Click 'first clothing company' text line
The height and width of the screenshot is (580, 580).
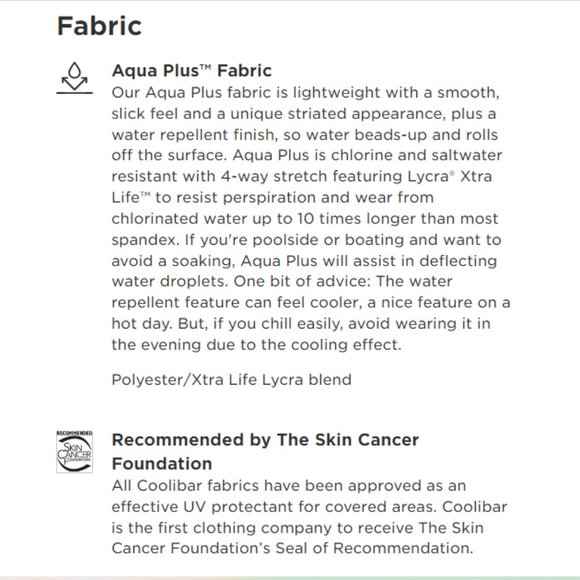click(297, 527)
